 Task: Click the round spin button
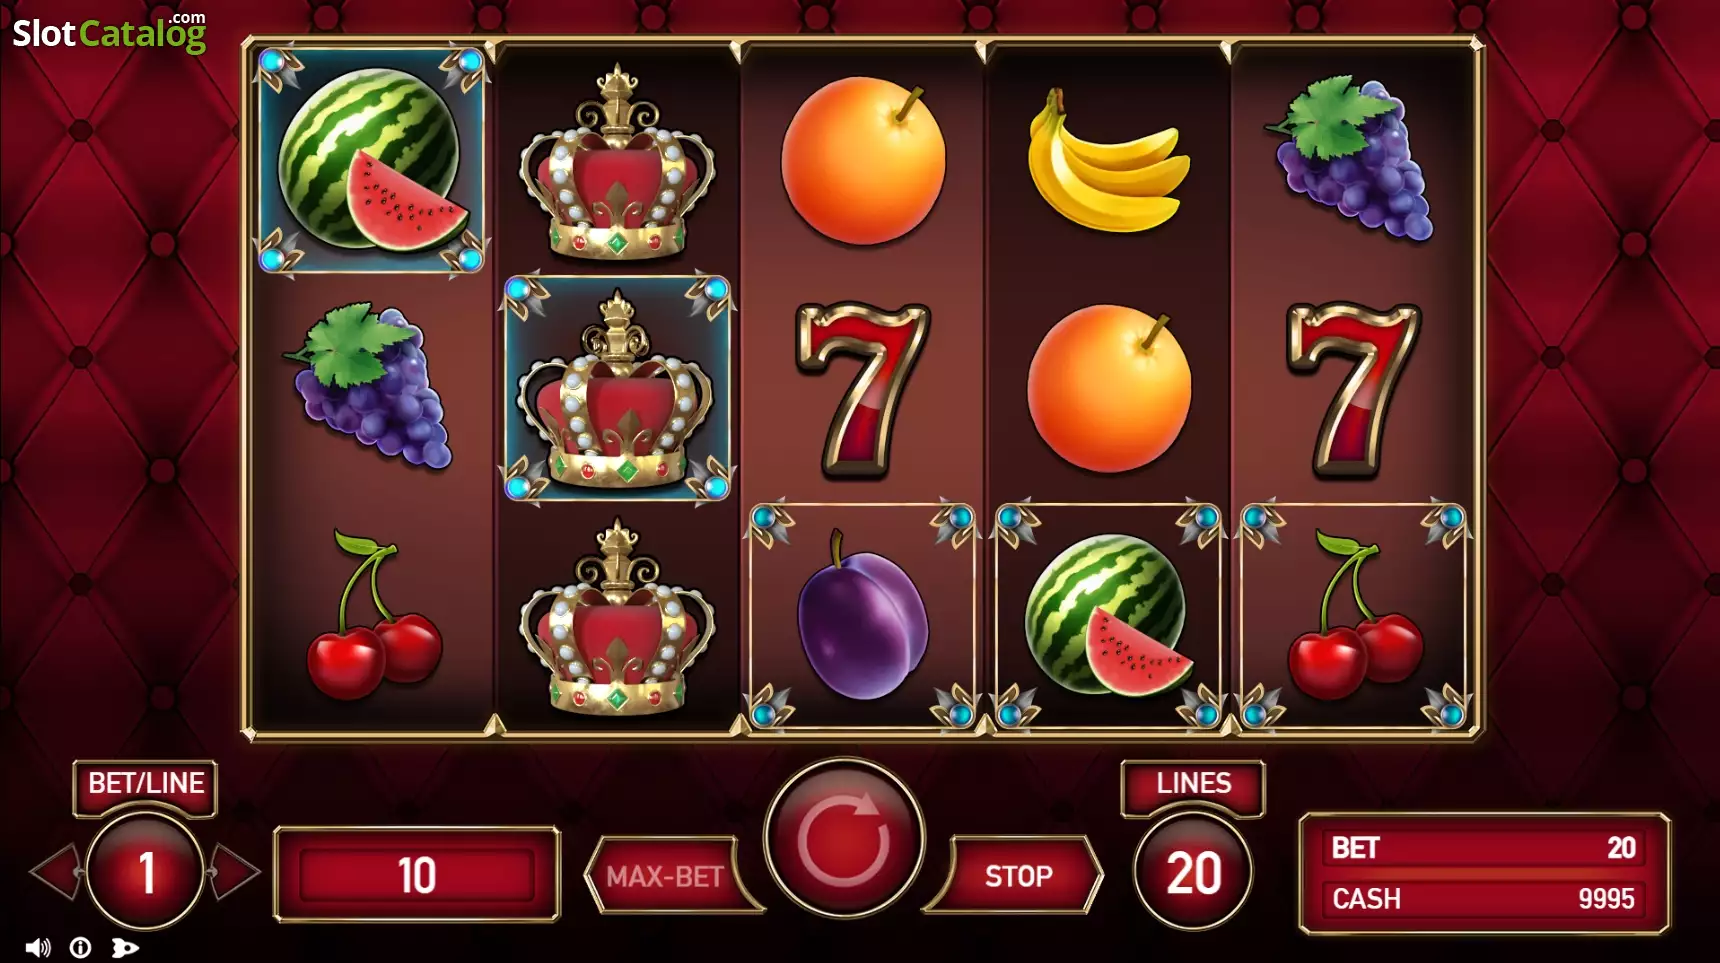844,838
